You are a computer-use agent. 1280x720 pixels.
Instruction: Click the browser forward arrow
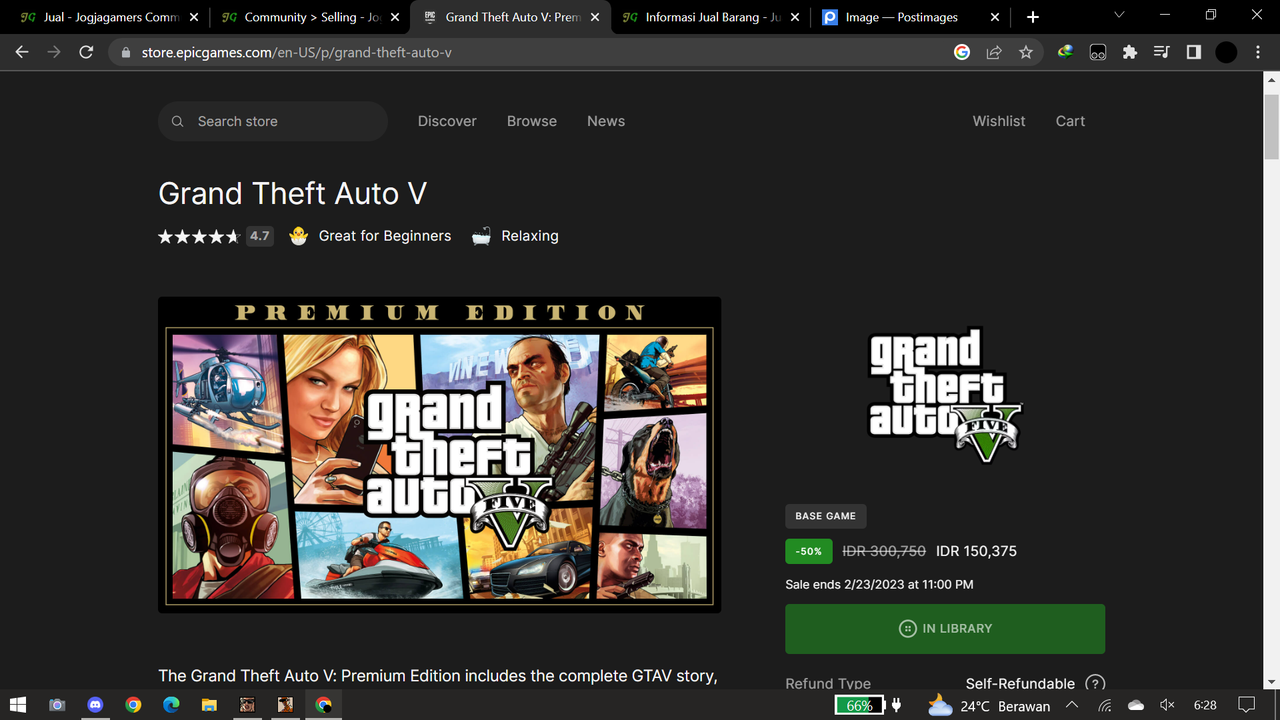pos(54,52)
